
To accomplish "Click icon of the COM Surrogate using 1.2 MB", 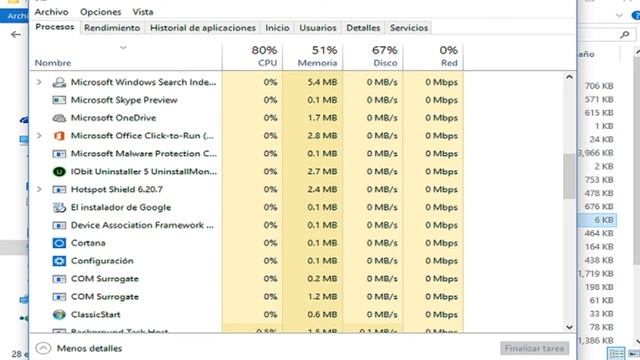I will pos(59,297).
